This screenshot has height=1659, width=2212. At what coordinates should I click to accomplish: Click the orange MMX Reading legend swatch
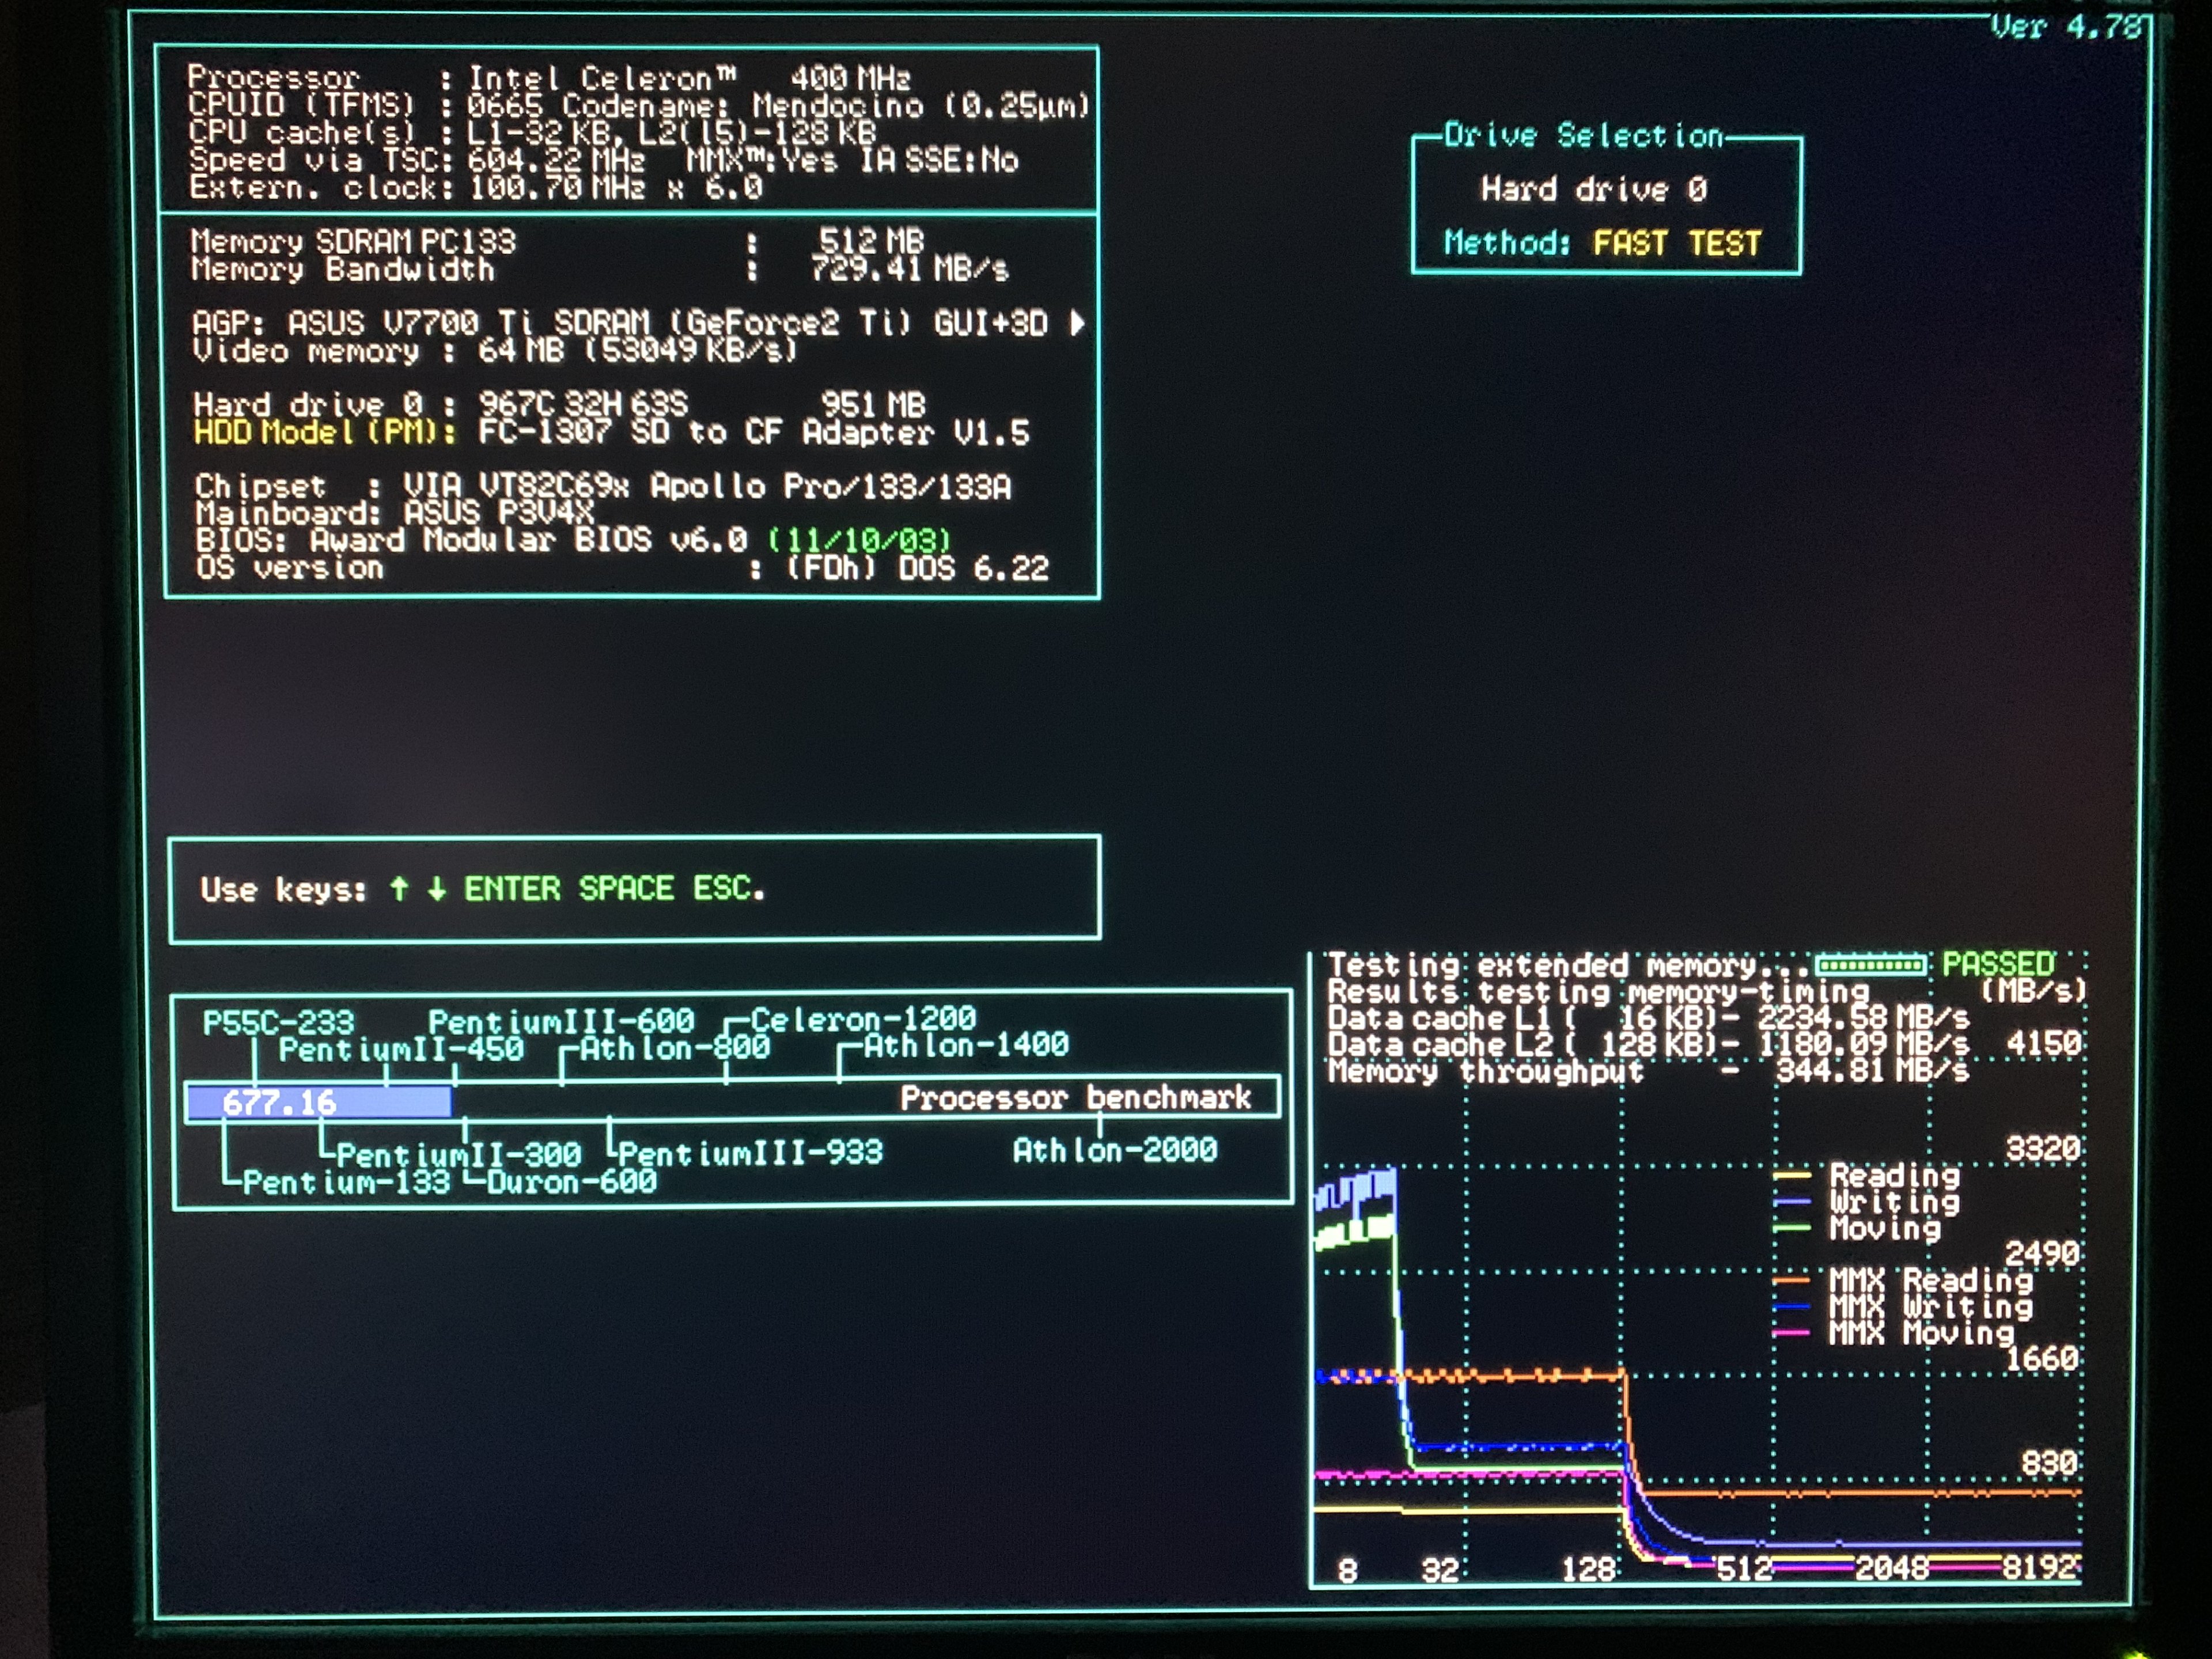coord(1792,1280)
